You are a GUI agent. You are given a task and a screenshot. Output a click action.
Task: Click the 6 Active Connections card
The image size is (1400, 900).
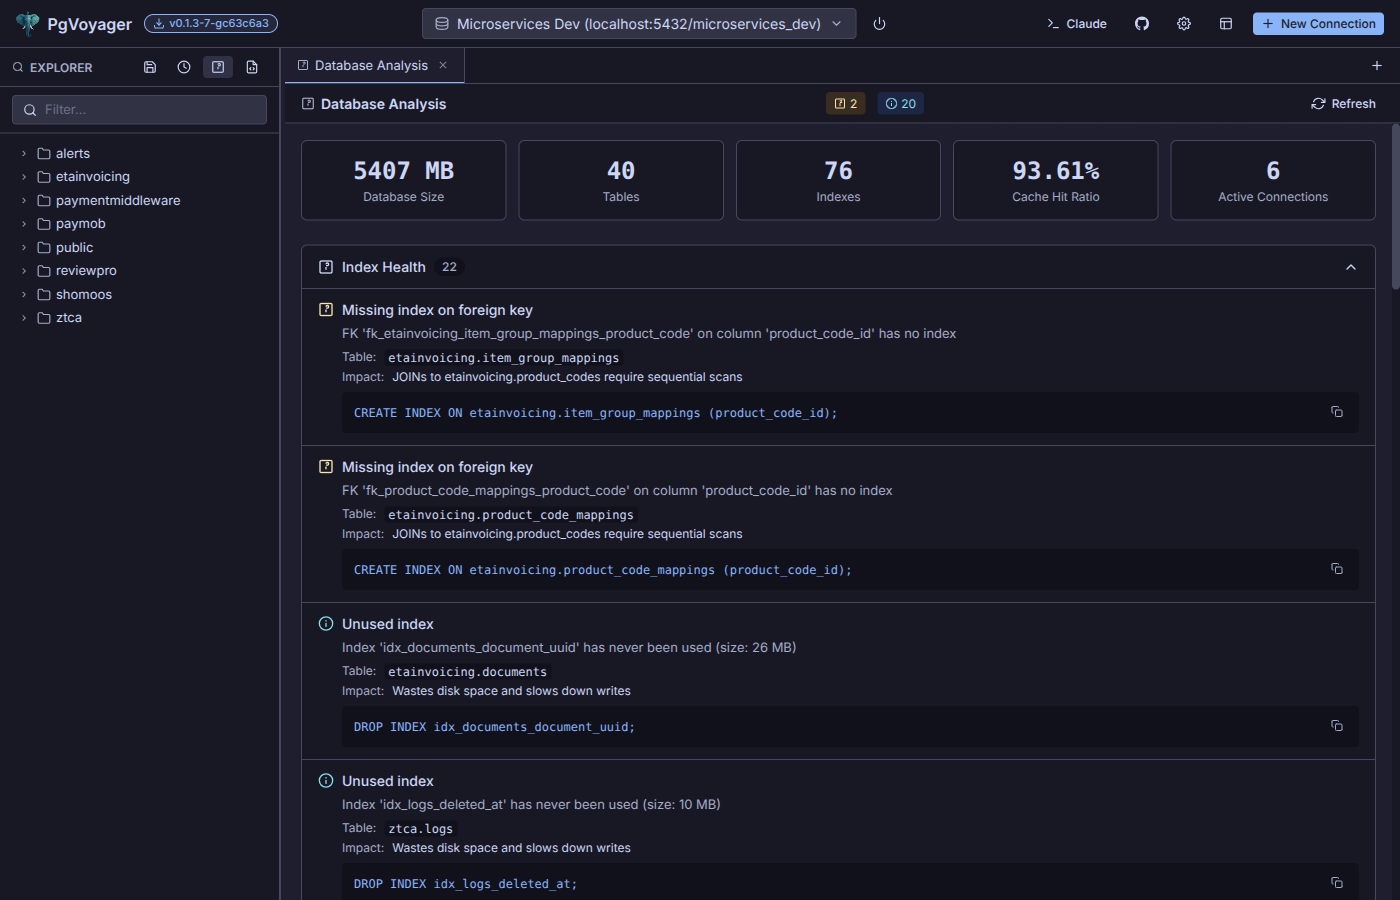click(1273, 180)
